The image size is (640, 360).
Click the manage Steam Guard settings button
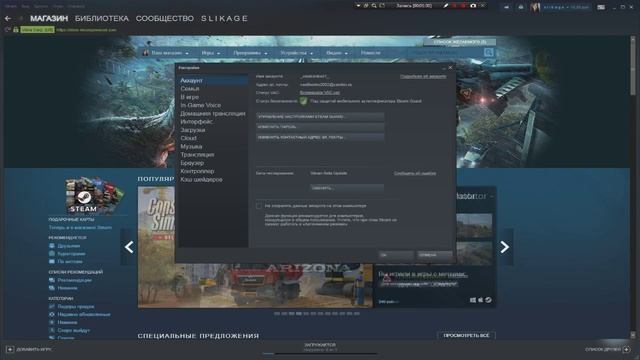320,116
